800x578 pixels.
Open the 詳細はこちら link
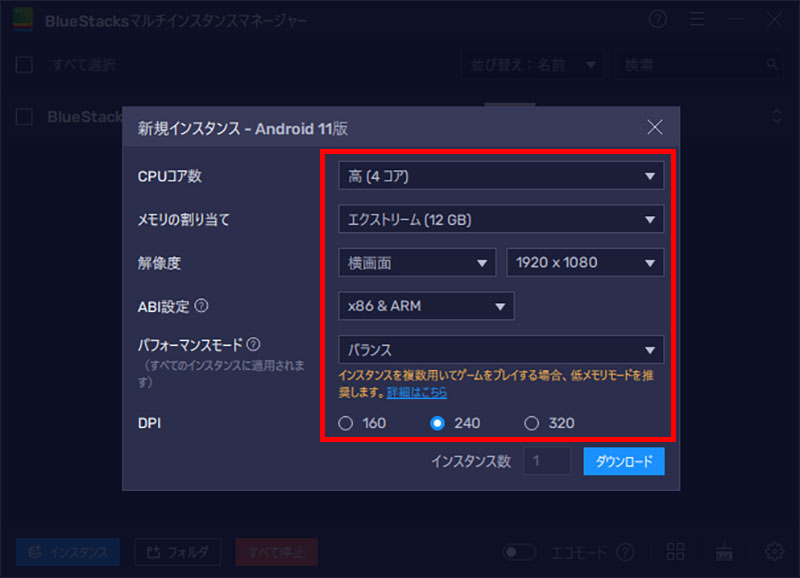(x=418, y=393)
